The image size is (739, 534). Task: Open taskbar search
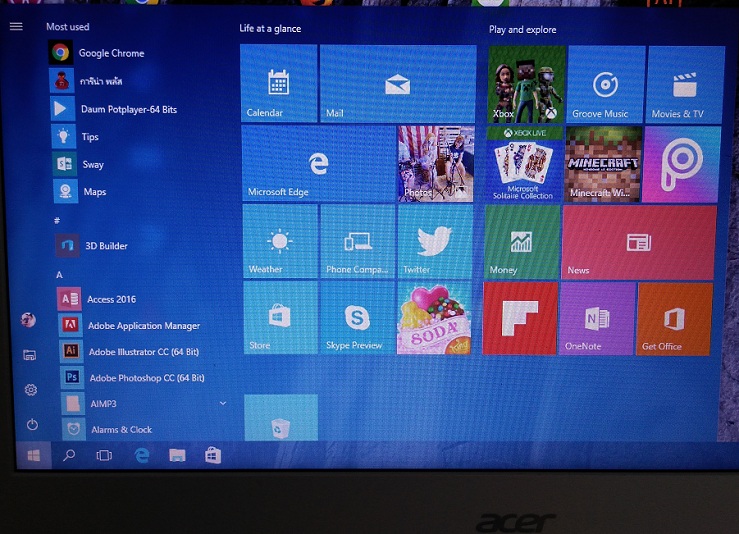coord(69,455)
